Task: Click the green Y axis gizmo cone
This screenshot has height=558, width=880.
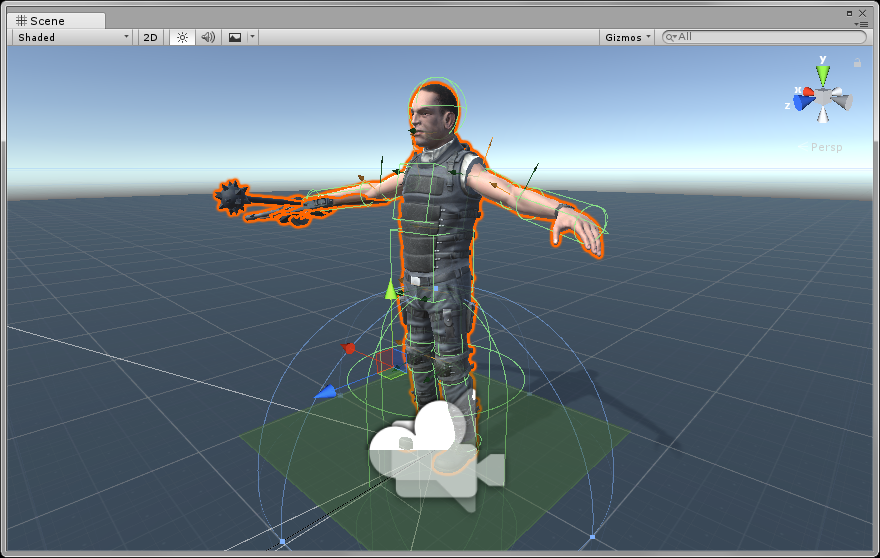Action: tap(823, 75)
